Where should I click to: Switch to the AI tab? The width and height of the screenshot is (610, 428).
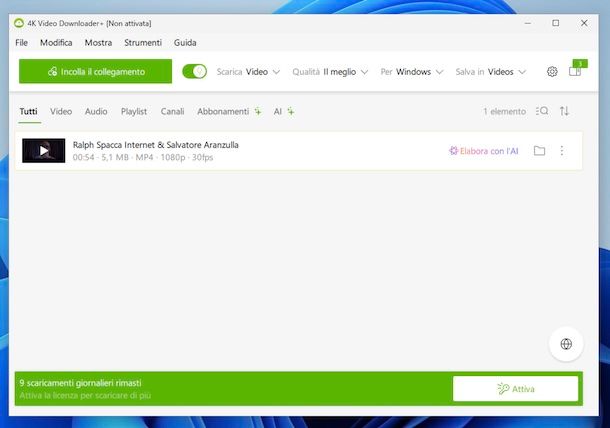284,112
